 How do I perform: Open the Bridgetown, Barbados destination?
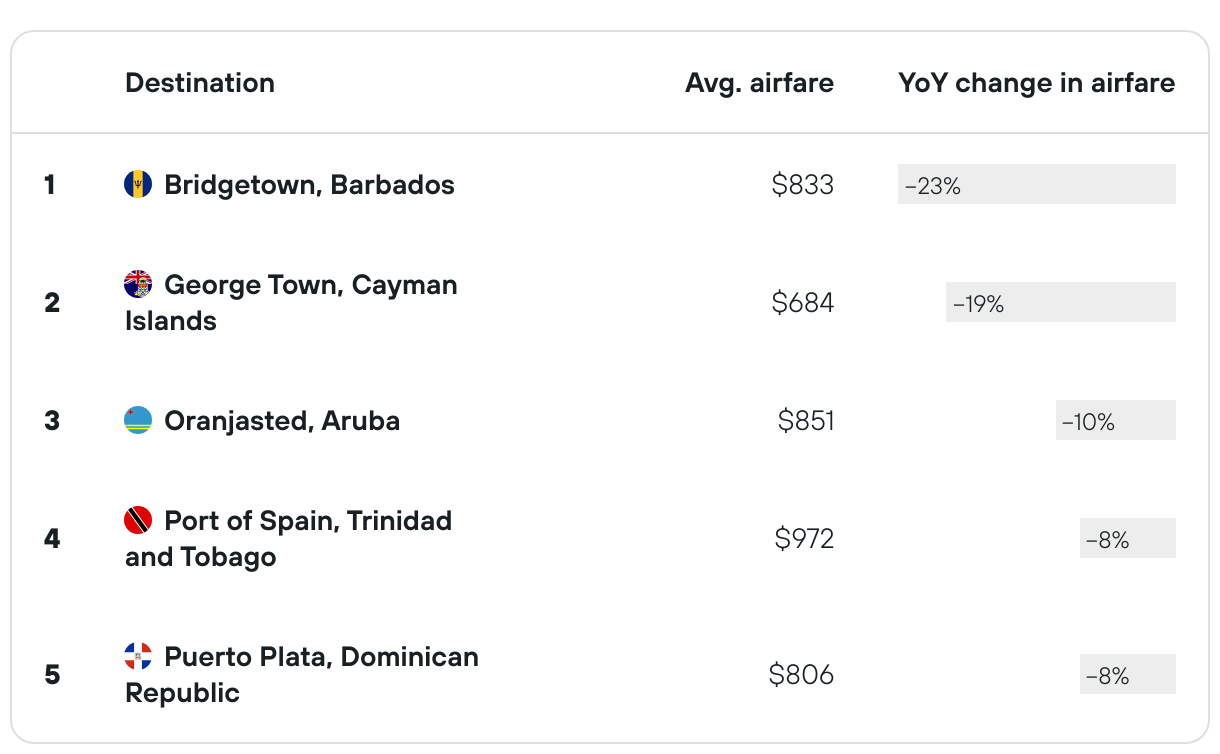pos(309,185)
